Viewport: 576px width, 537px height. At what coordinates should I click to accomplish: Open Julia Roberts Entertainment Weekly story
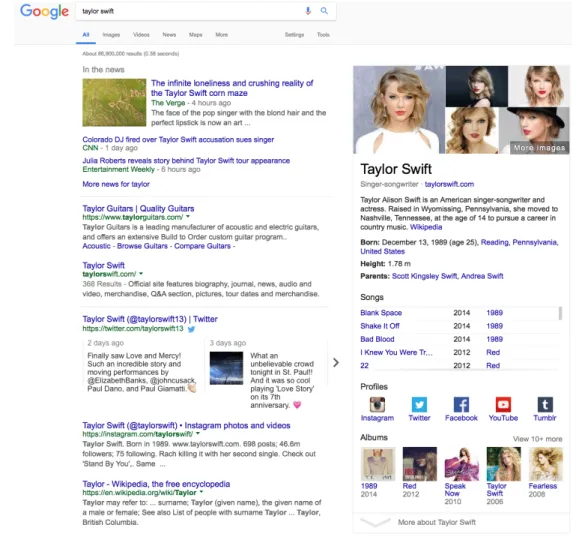186,161
